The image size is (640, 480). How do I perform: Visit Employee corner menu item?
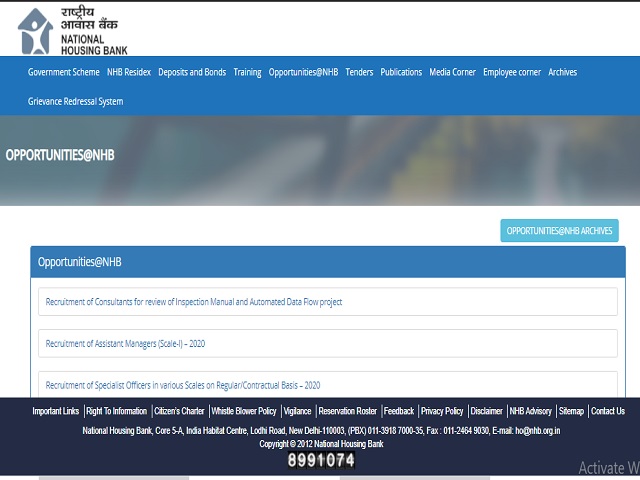click(x=512, y=72)
